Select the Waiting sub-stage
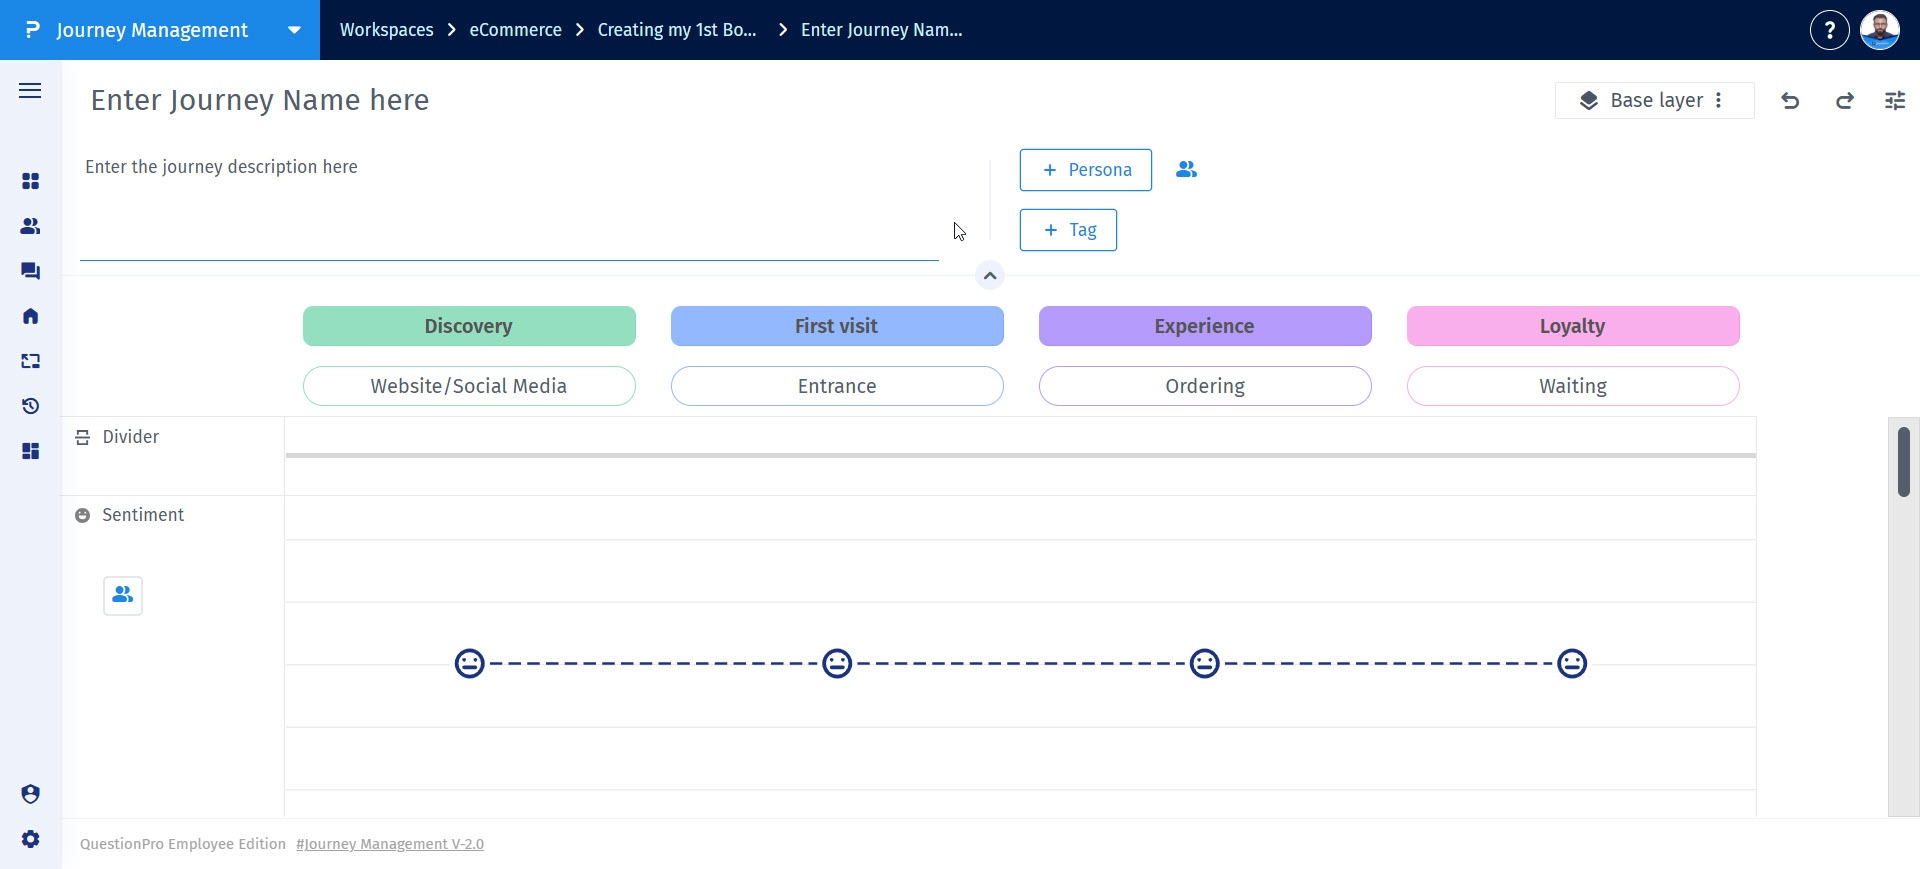This screenshot has height=869, width=1920. 1573,386
